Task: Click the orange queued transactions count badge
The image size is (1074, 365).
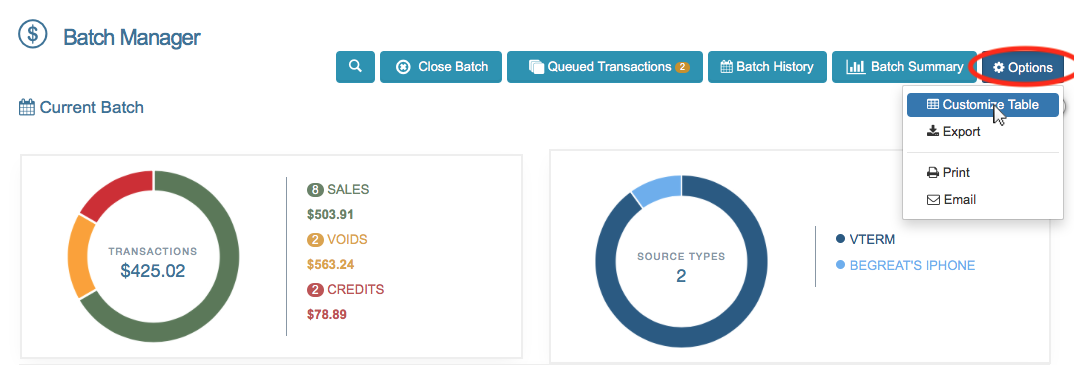Action: tap(682, 67)
